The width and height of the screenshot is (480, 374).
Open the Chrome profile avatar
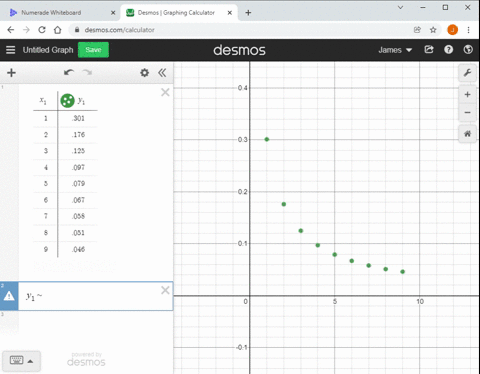[x=452, y=30]
